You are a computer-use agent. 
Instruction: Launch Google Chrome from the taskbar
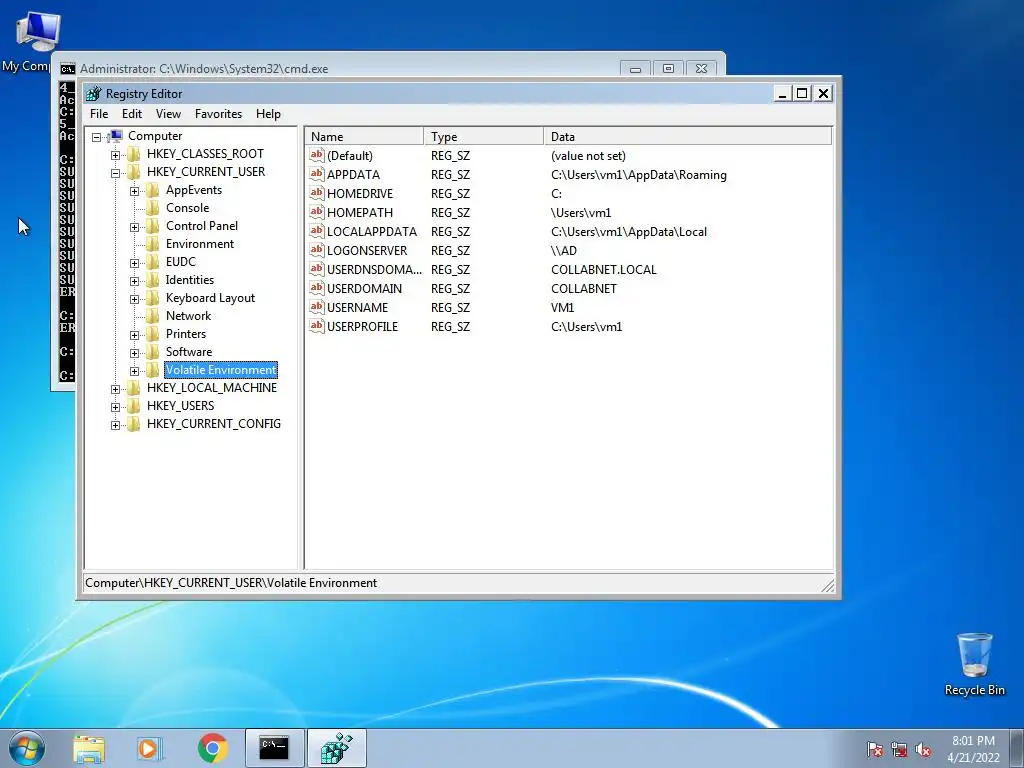point(213,748)
